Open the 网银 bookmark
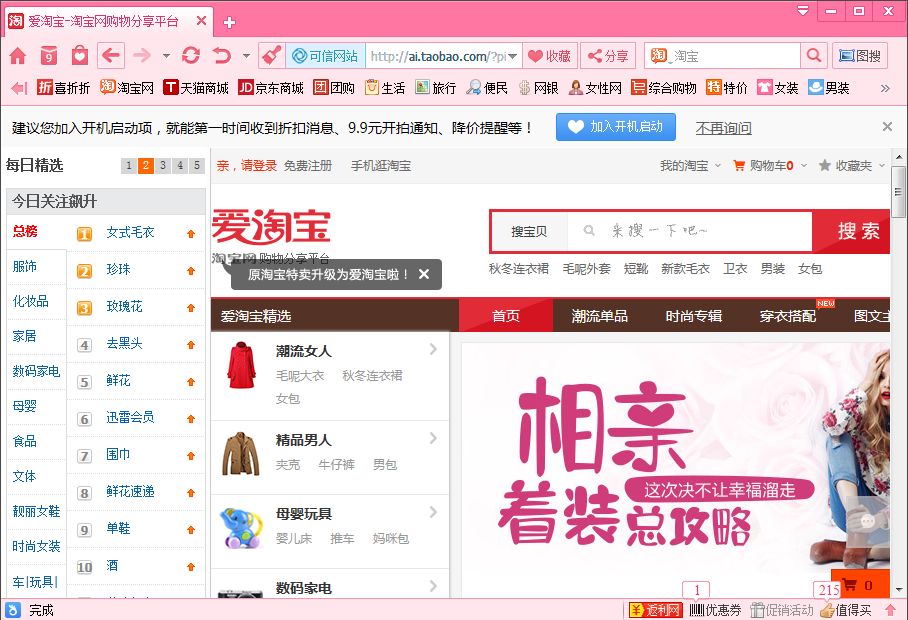Screen dimensions: 908x620 (539, 87)
